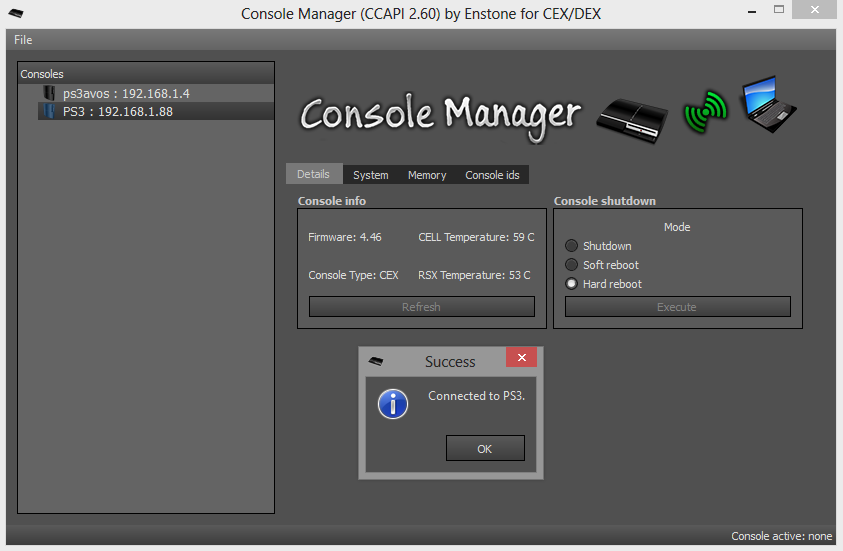843x551 pixels.
Task: Minimize the Console Manager window
Action: pos(752,11)
